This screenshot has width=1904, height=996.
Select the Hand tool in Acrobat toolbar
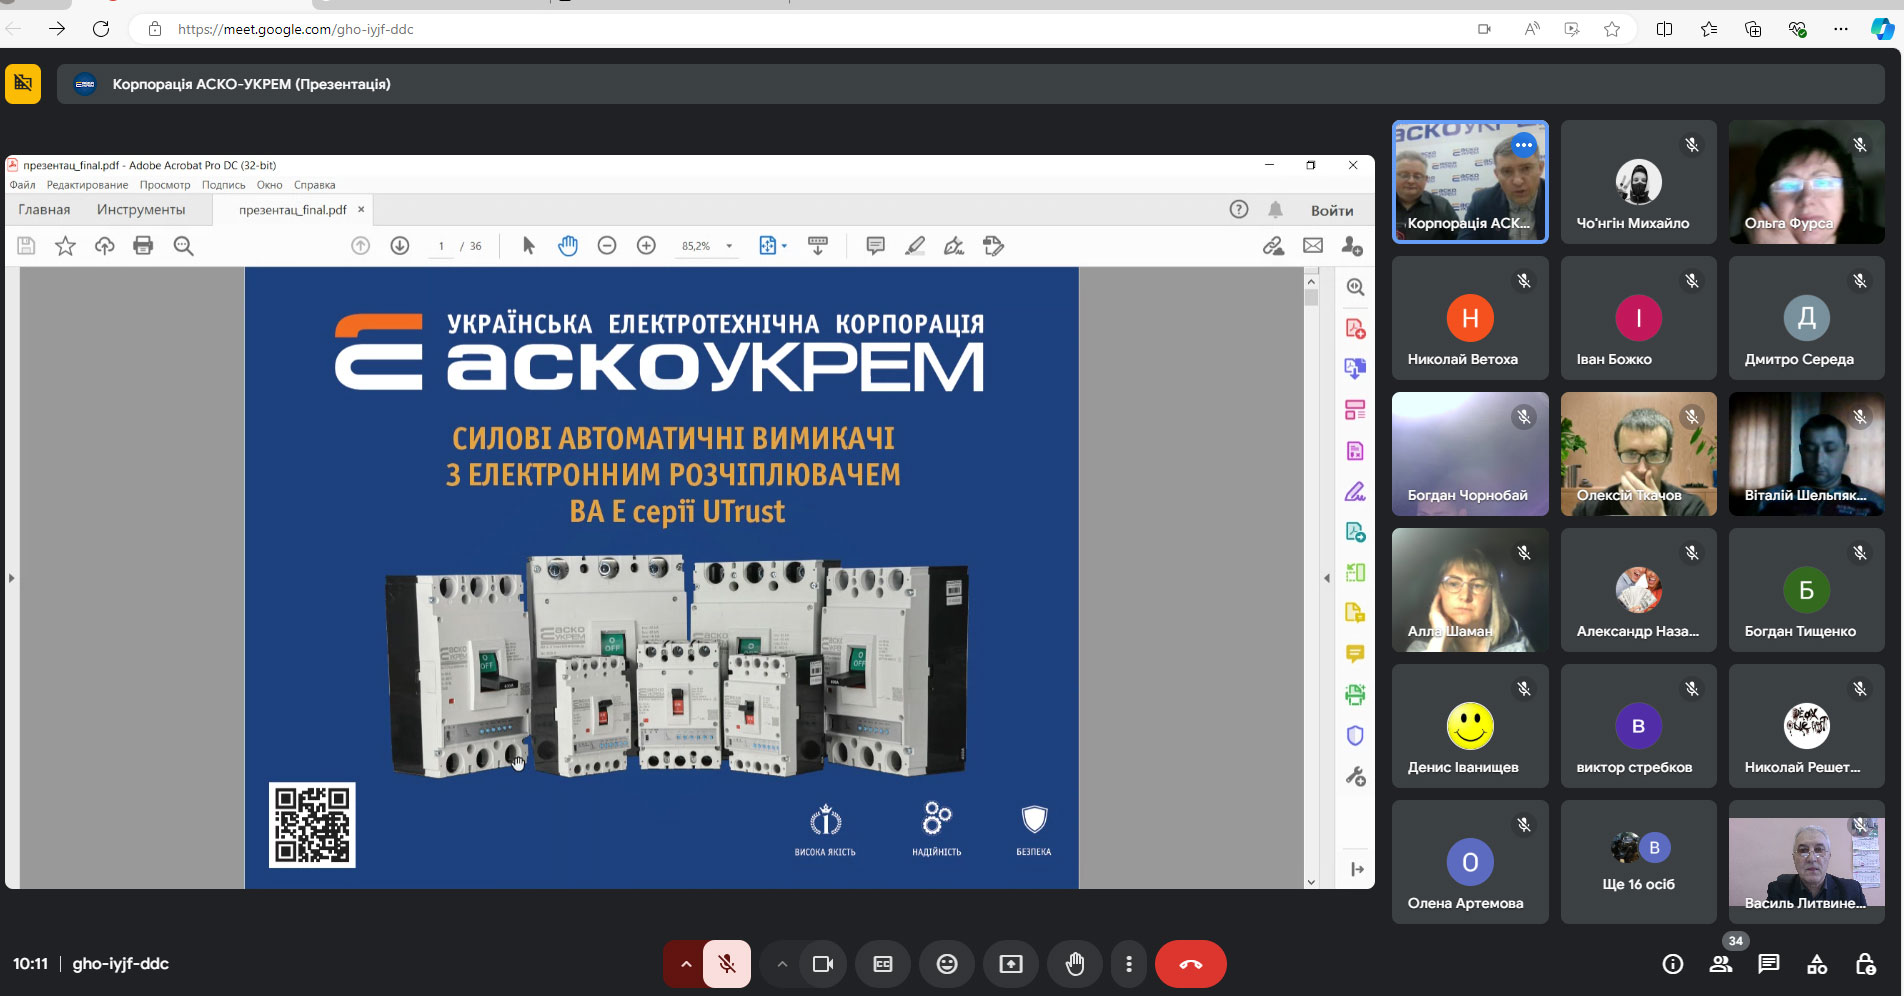click(x=568, y=246)
